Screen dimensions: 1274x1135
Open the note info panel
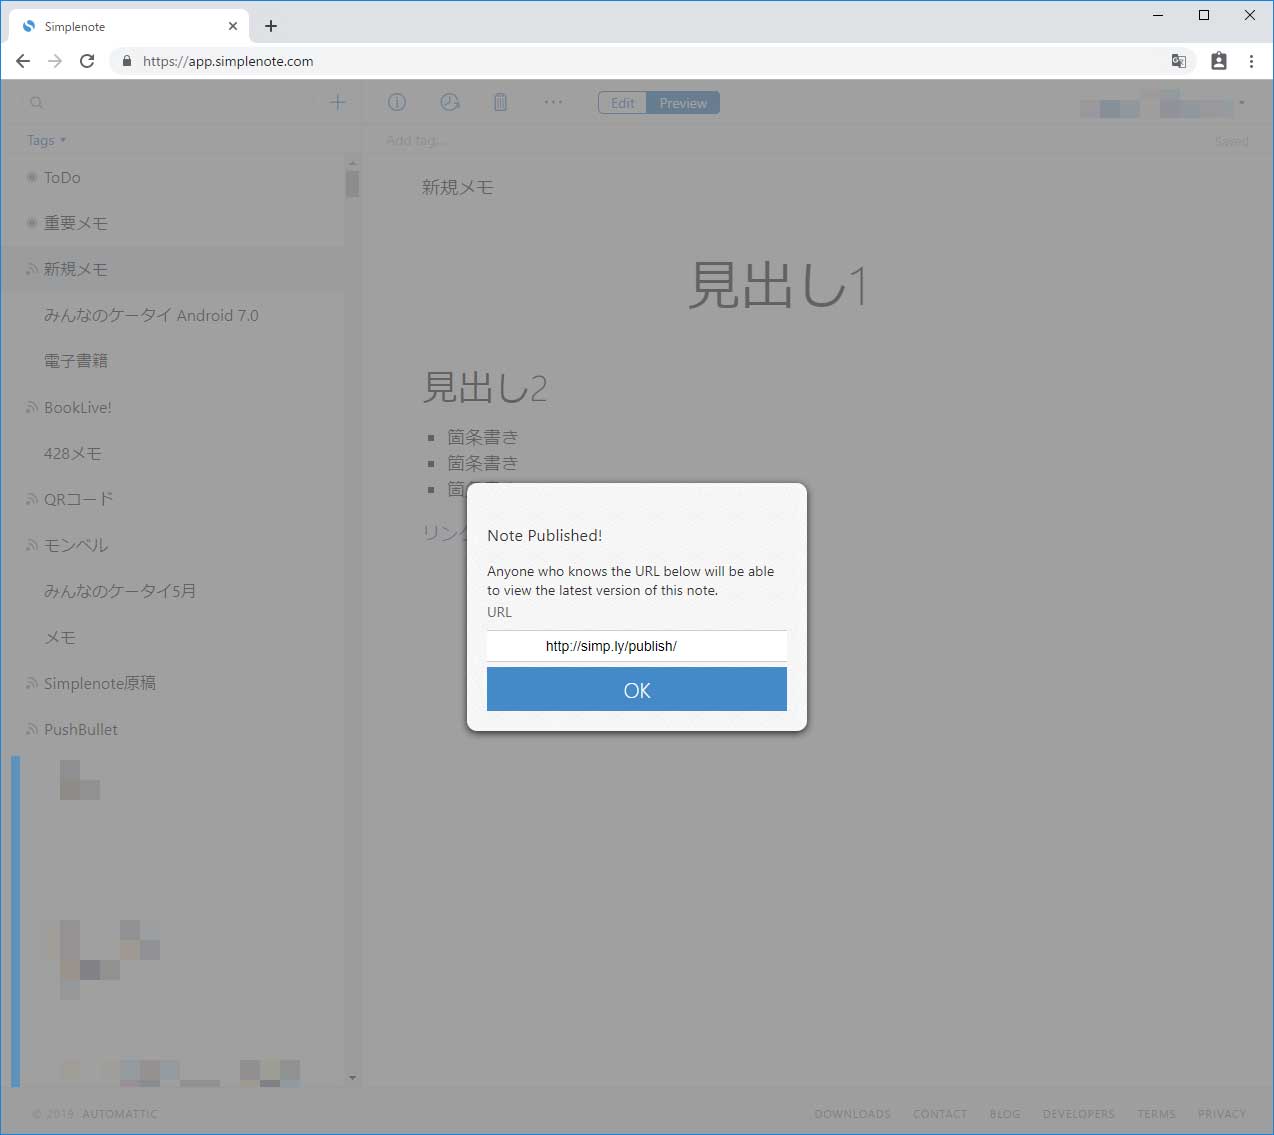396,102
